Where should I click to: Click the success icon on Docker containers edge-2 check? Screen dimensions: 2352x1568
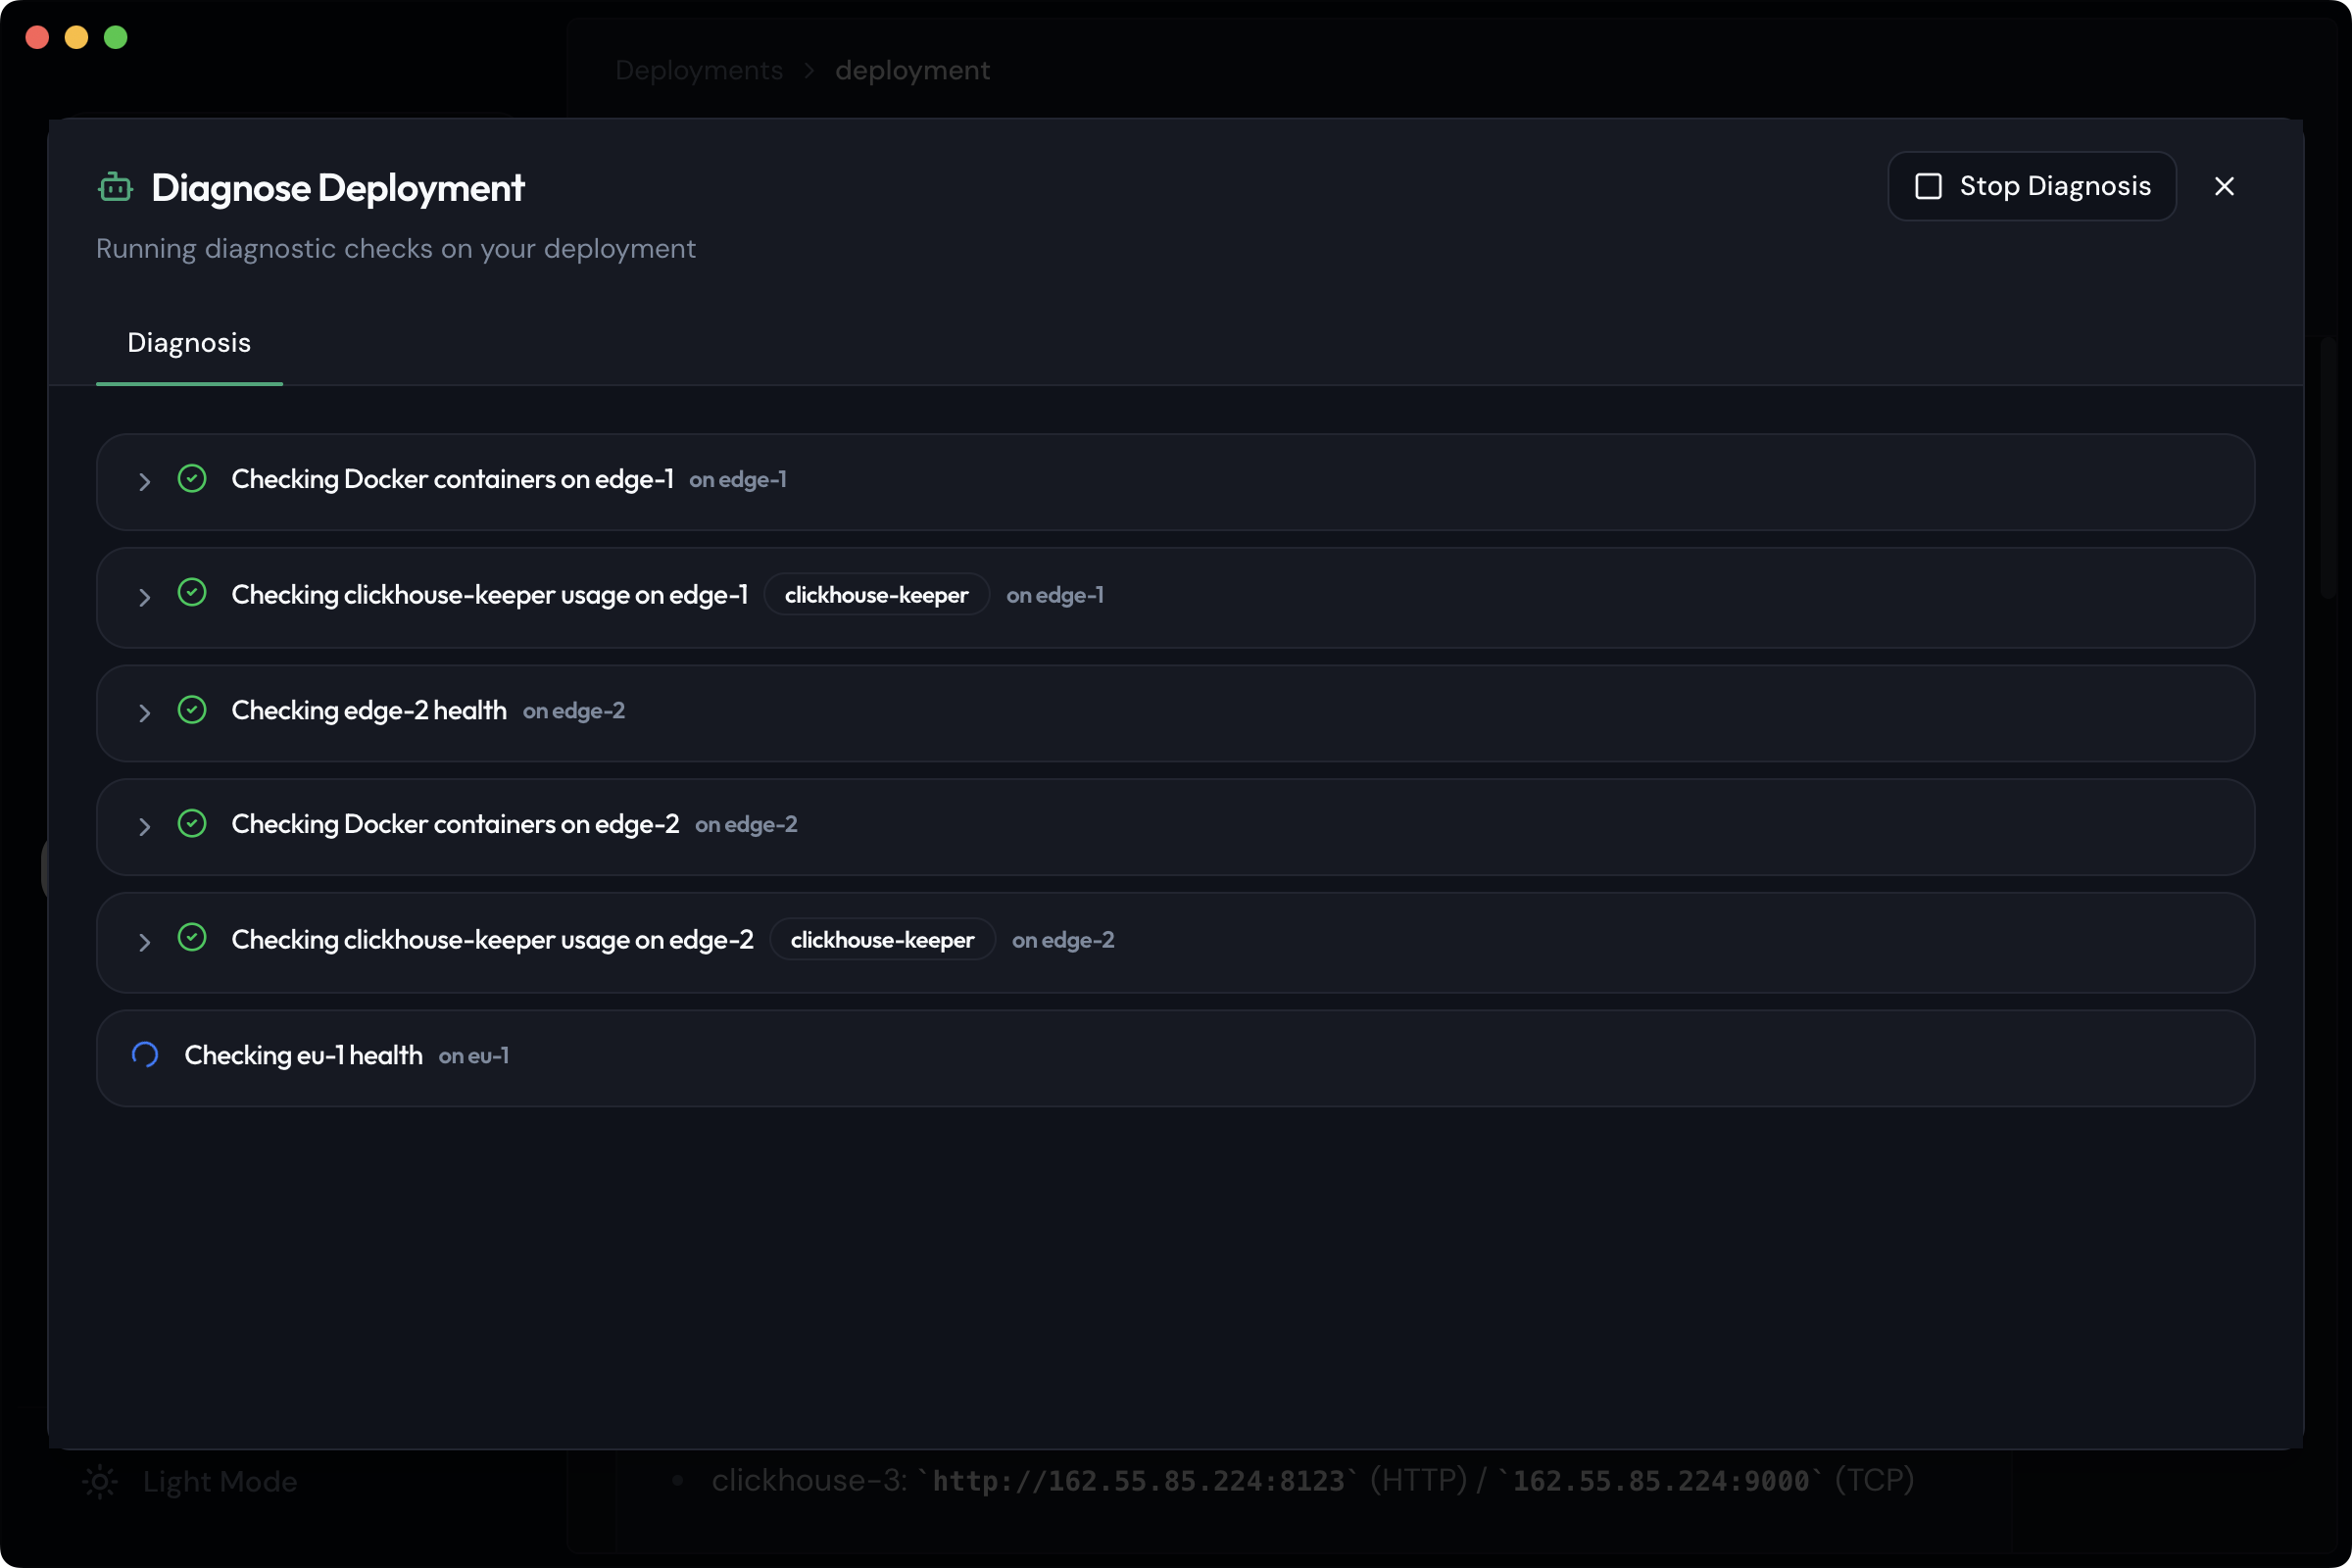(192, 824)
